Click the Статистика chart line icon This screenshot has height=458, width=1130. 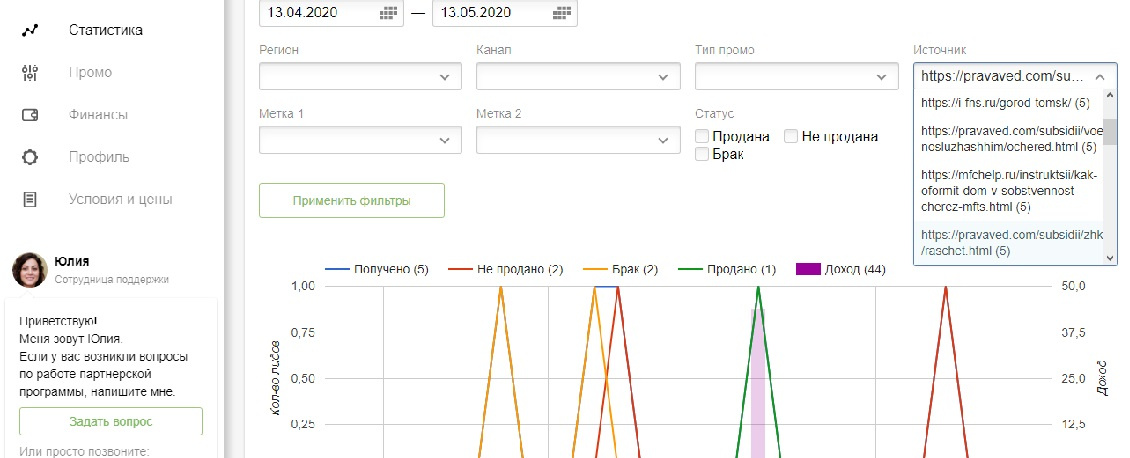[x=30, y=30]
